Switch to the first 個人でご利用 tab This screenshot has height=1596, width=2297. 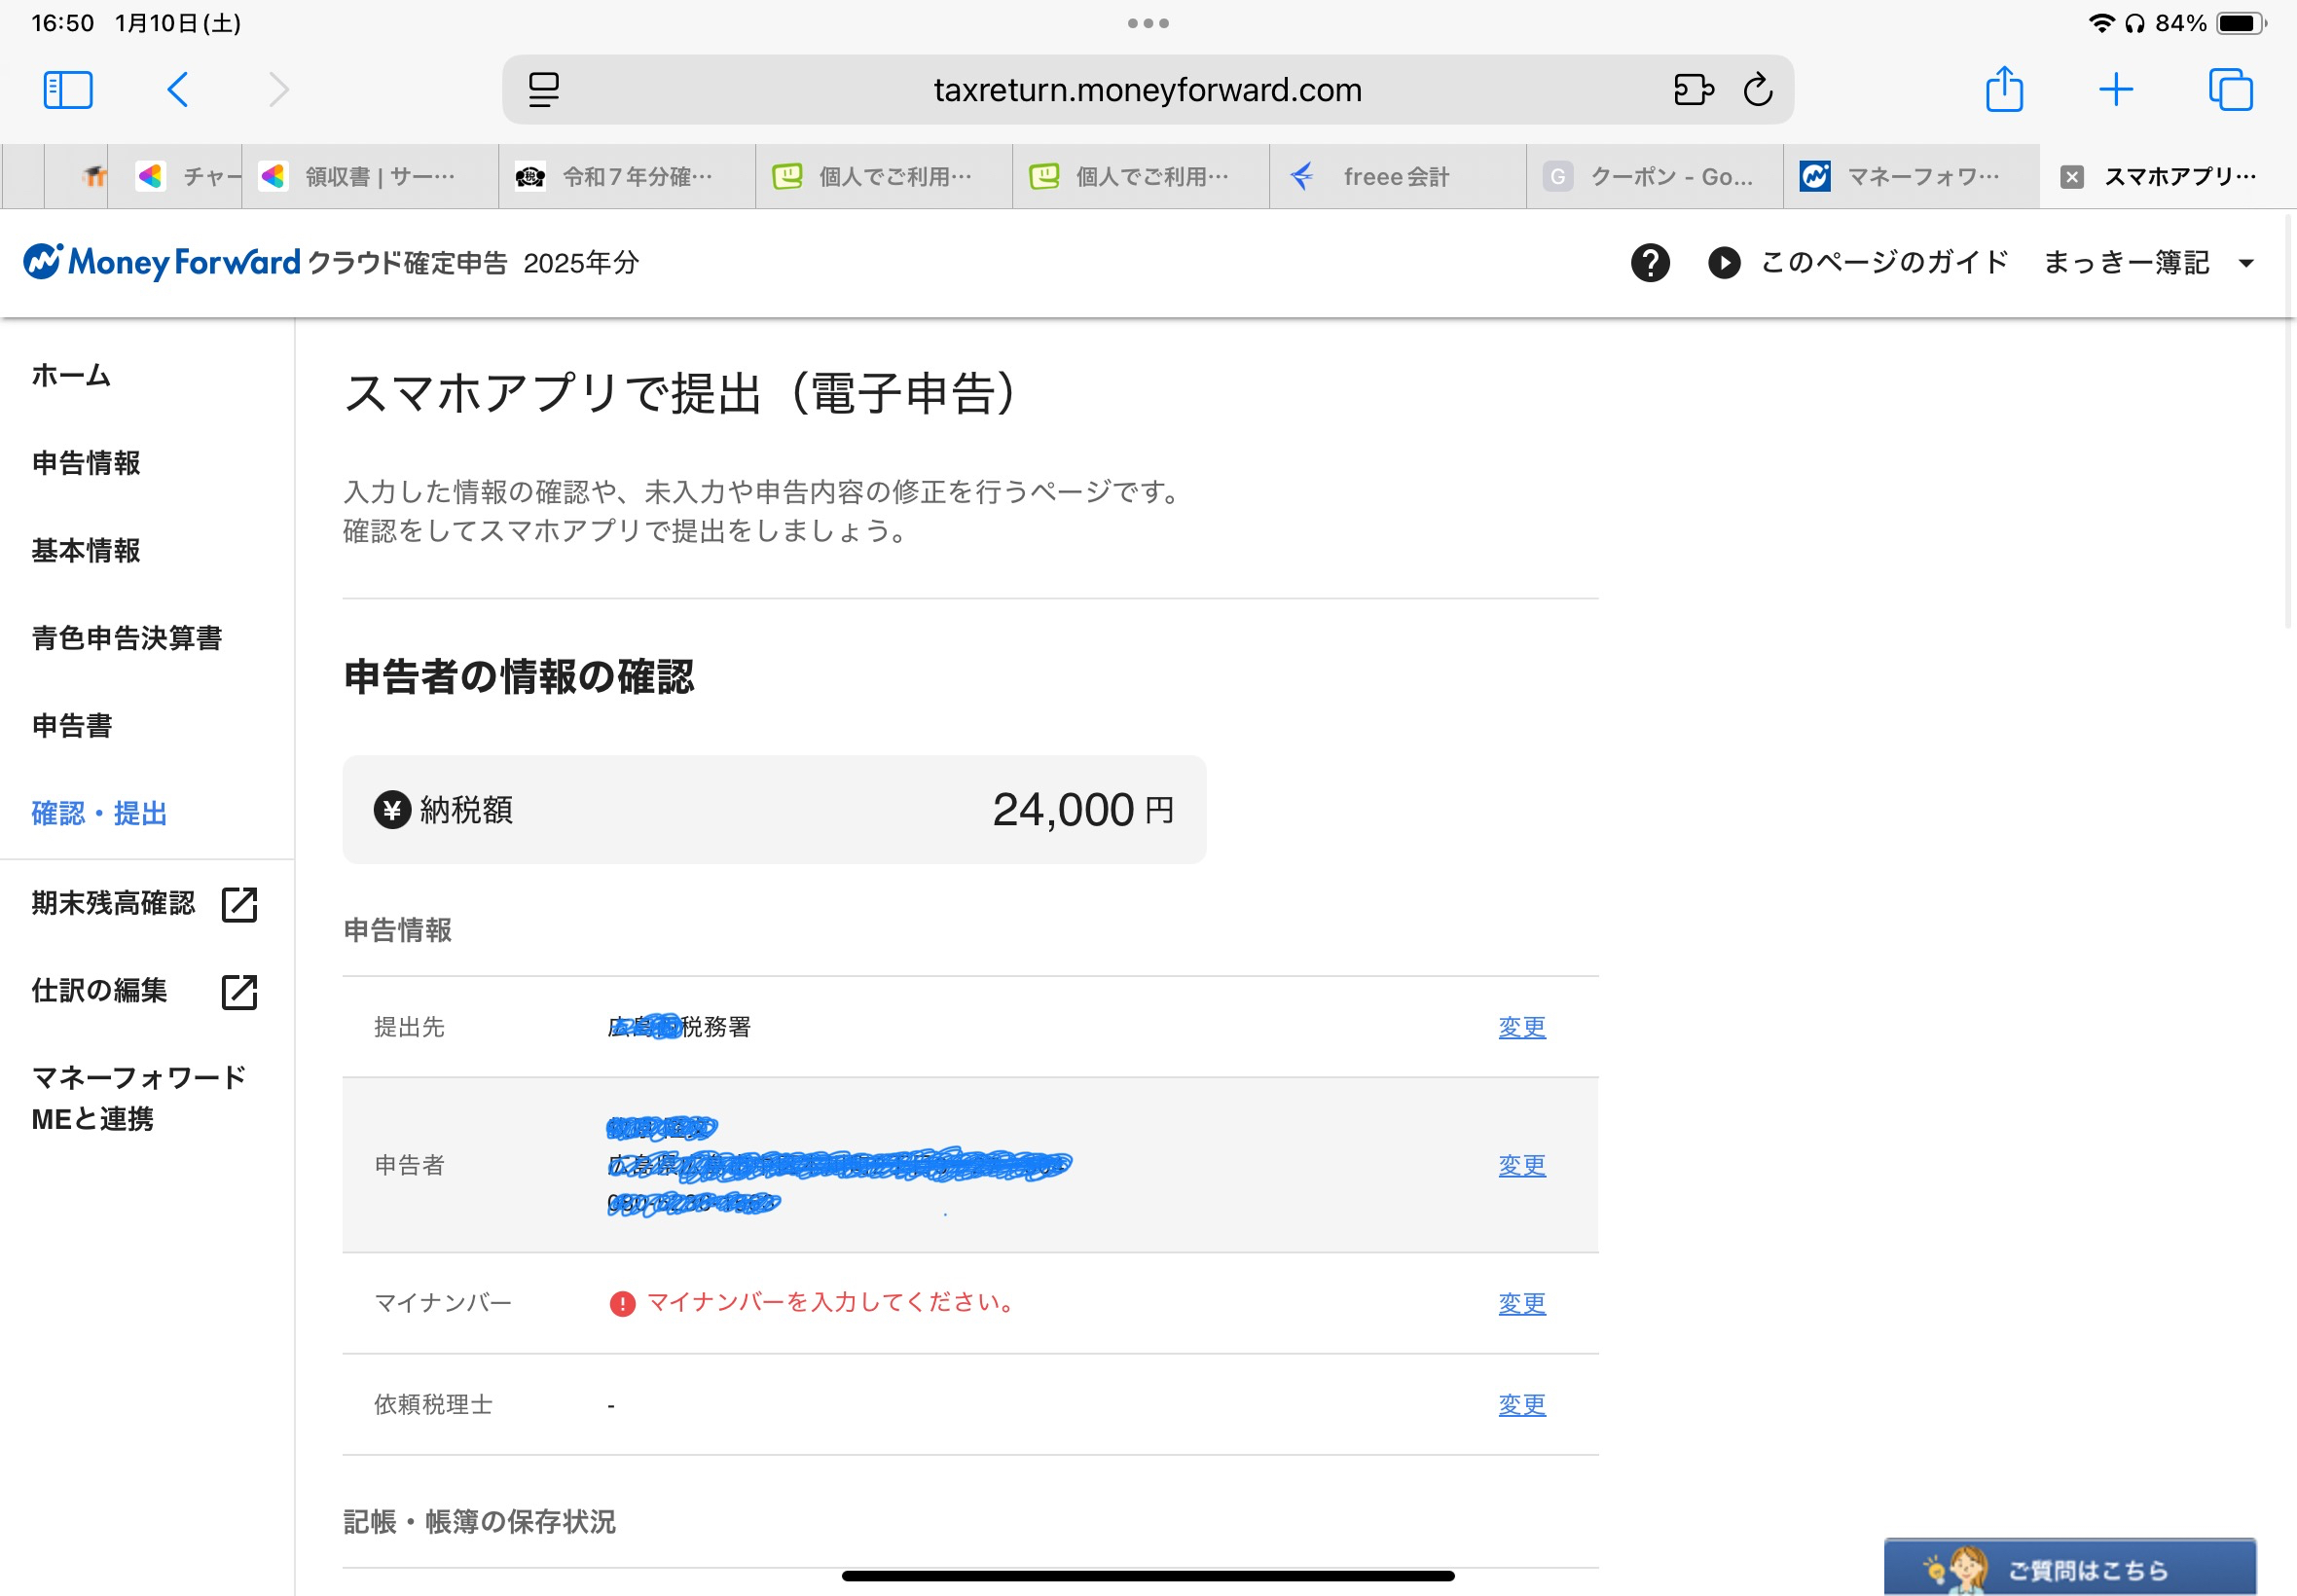coord(884,177)
